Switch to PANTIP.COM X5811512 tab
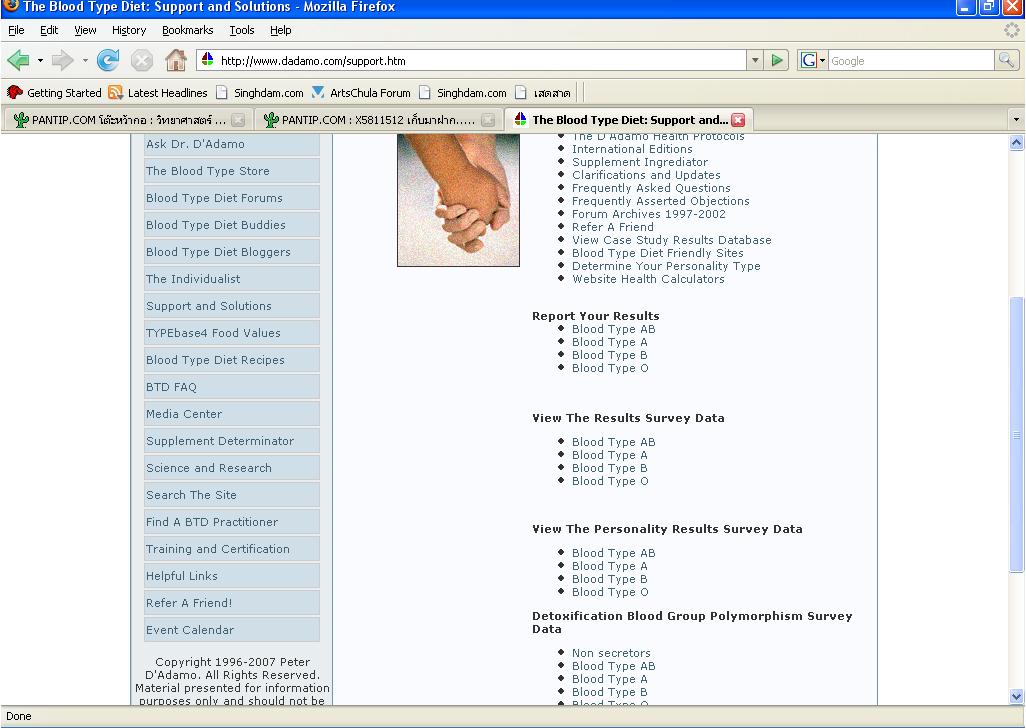The height and width of the screenshot is (728, 1026). (378, 120)
